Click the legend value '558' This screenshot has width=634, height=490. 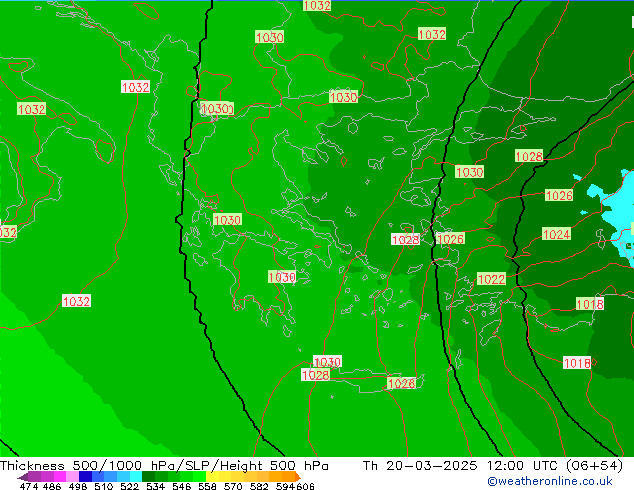[x=207, y=486]
